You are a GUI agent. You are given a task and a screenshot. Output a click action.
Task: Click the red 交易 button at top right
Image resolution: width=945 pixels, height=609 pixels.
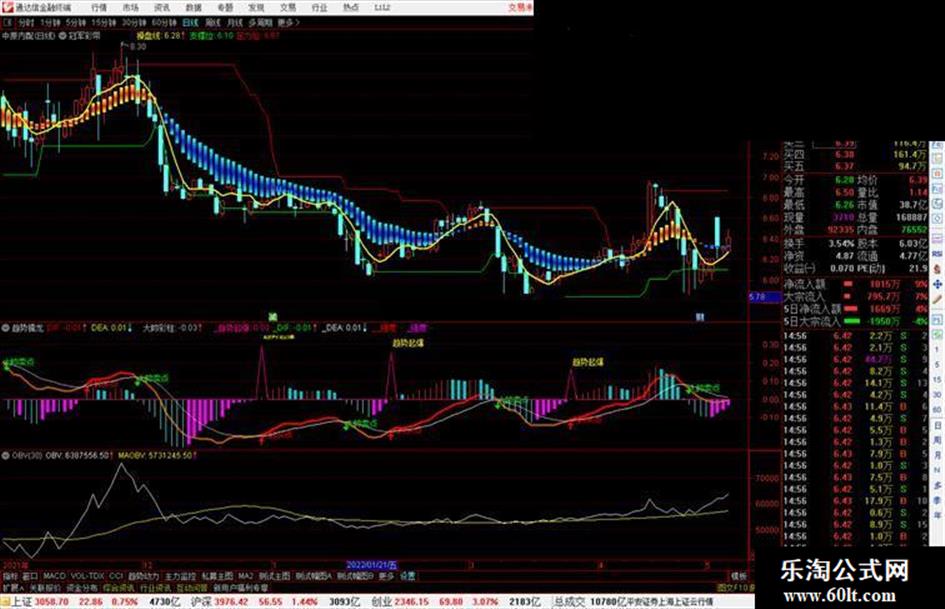[520, 8]
